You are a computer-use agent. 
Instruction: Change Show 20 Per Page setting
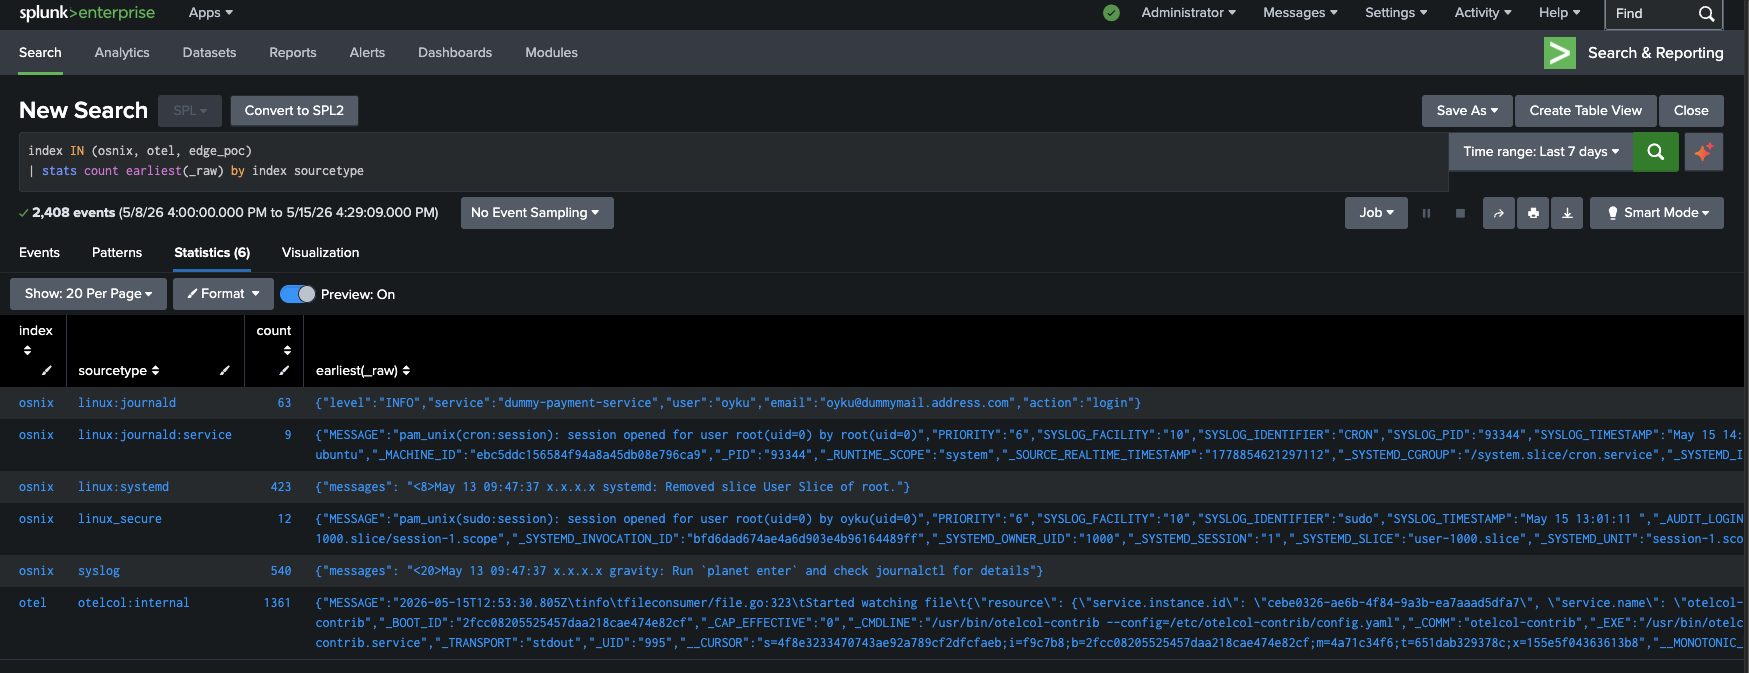88,294
